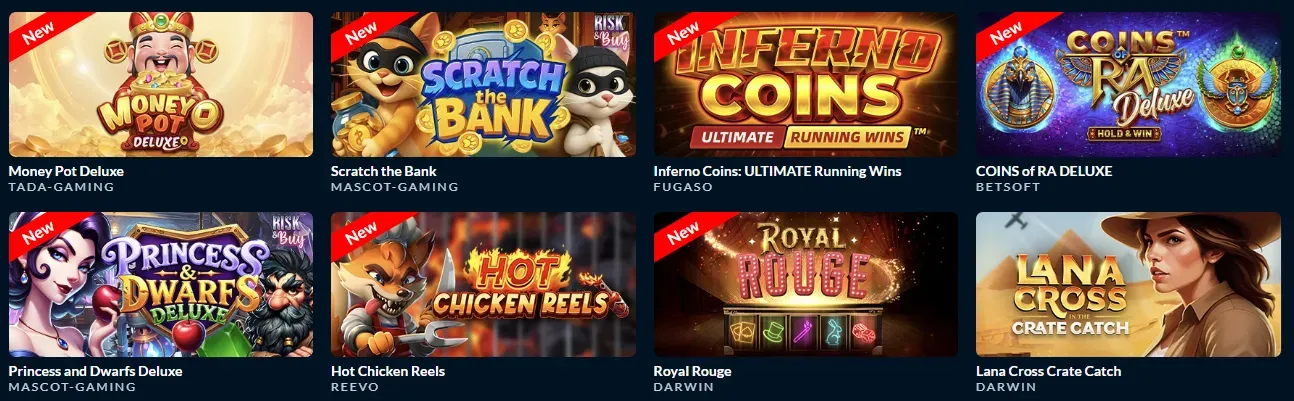The image size is (1294, 401).
Task: Open Princess & Dwarfs Deluxe game image
Action: pos(160,284)
